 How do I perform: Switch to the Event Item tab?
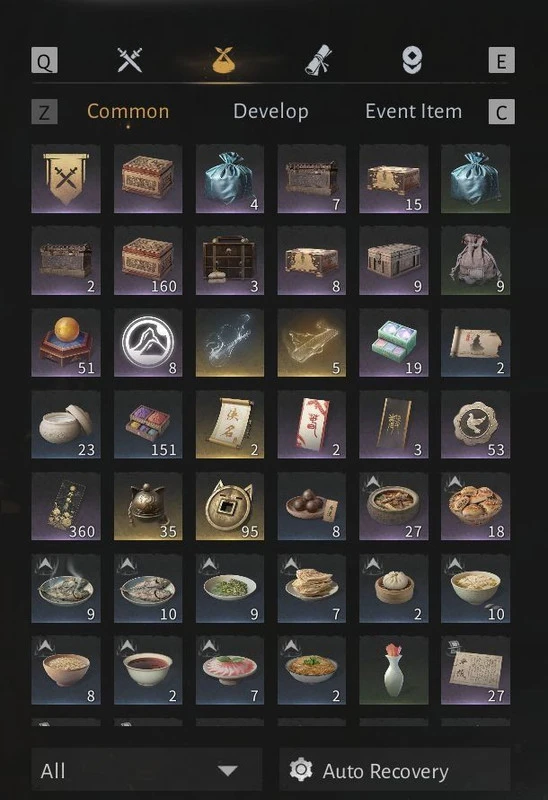(x=413, y=111)
